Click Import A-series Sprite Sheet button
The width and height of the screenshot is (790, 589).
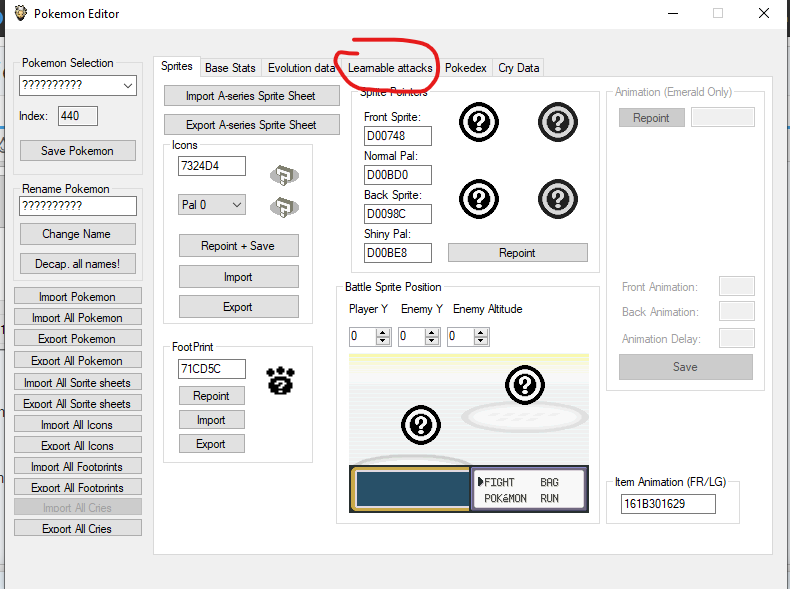(x=250, y=96)
